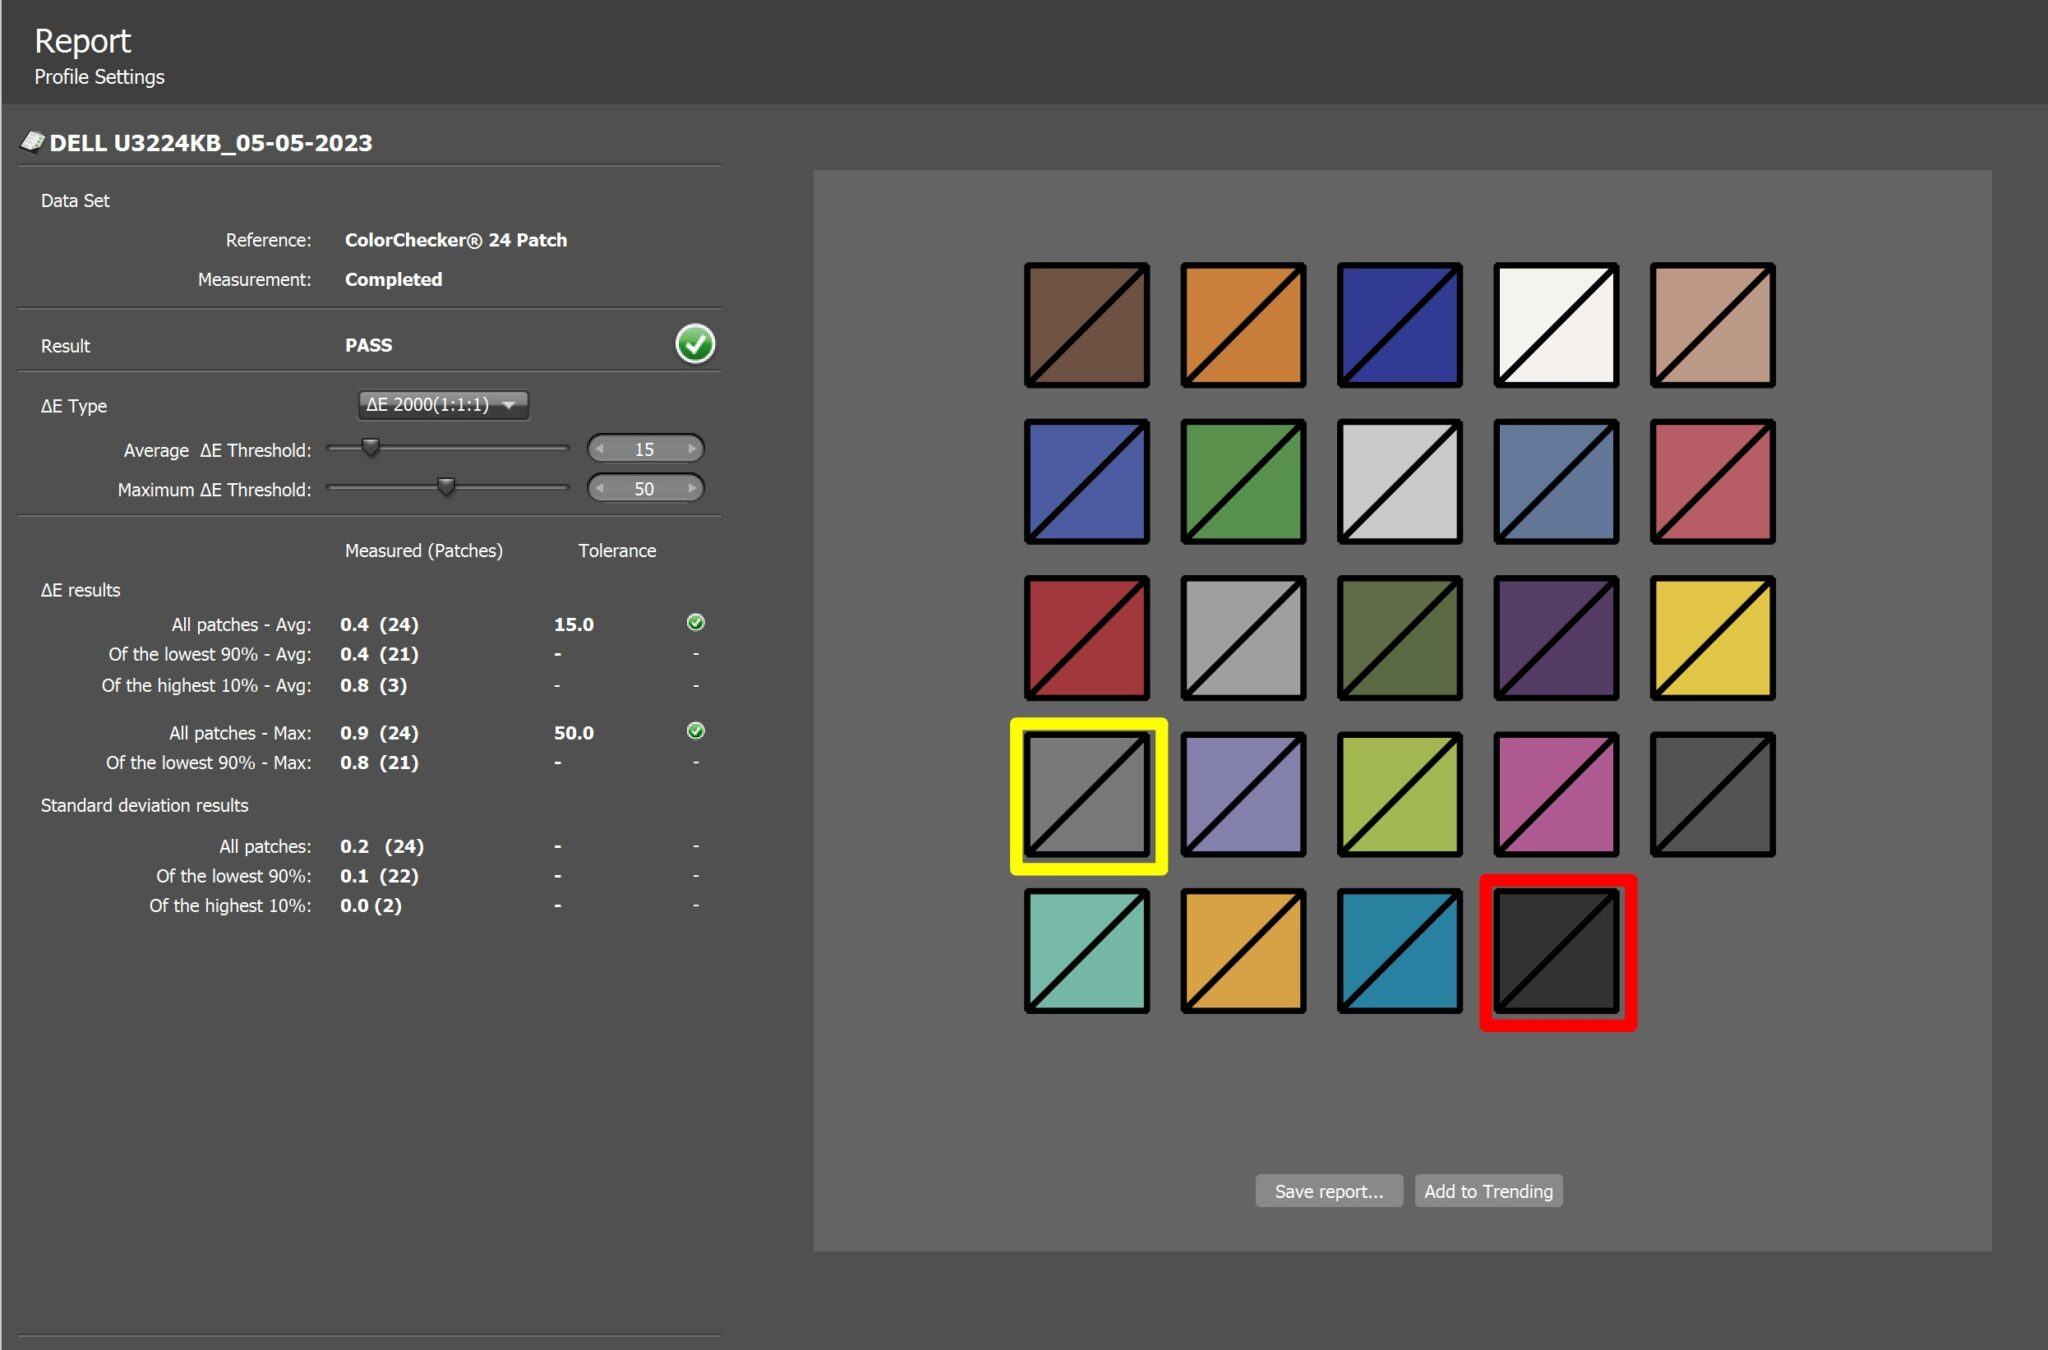
Task: Select the magenta color patch
Action: click(1556, 795)
